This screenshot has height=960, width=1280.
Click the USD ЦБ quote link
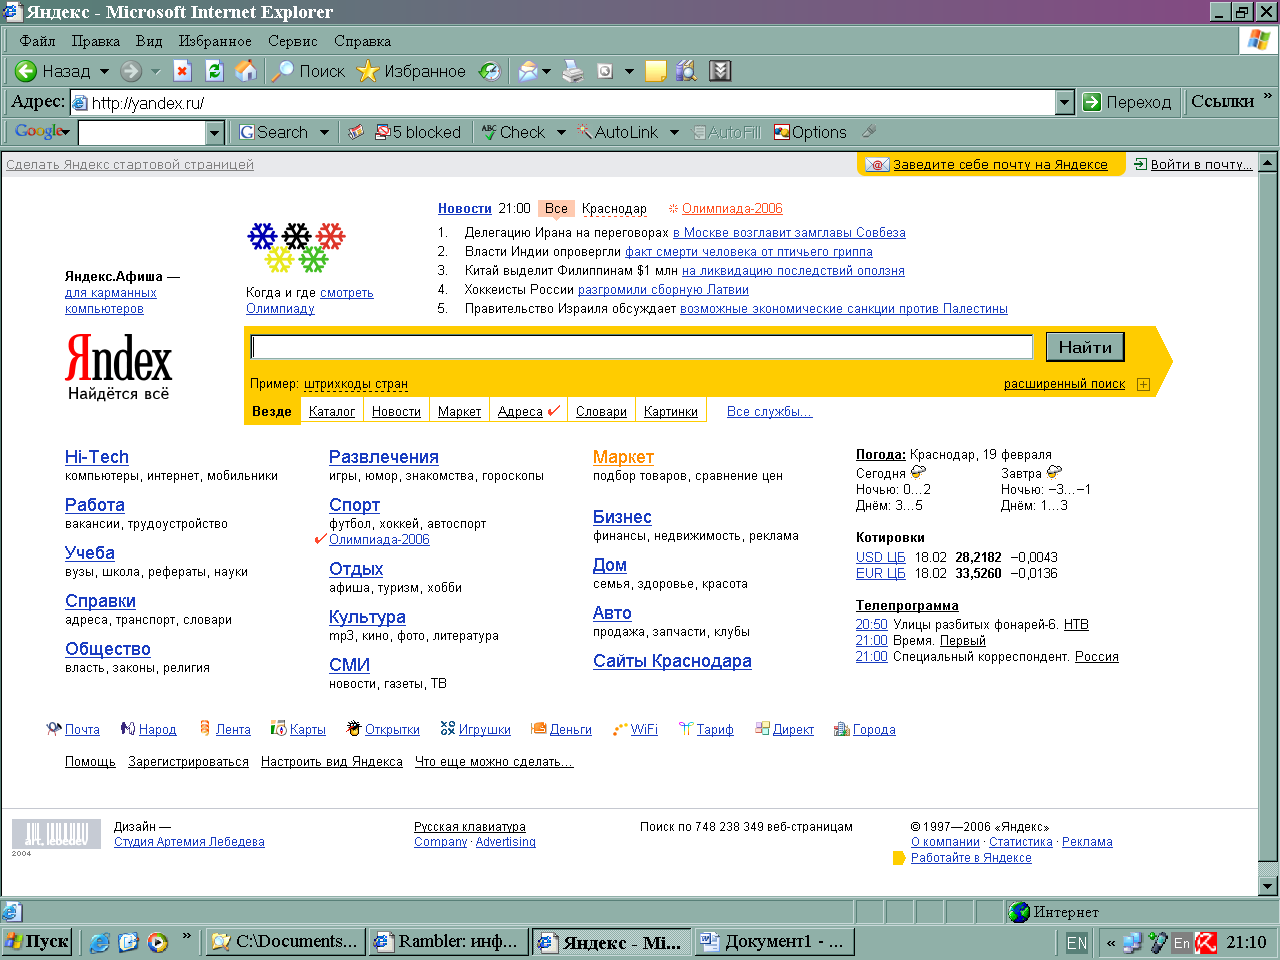point(880,557)
